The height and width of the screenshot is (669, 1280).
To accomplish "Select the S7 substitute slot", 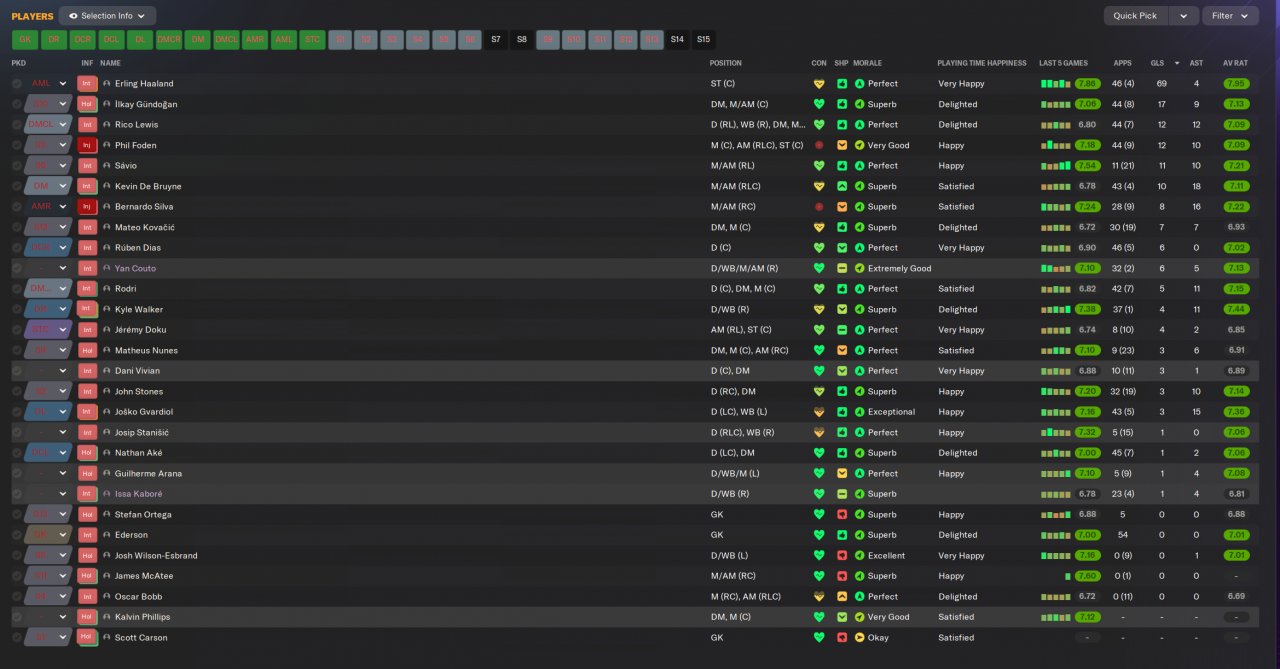I will coord(495,40).
